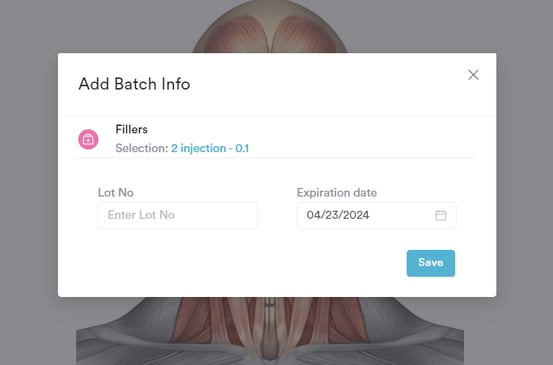Image resolution: width=553 pixels, height=365 pixels.
Task: Save the batch info
Action: click(x=431, y=263)
